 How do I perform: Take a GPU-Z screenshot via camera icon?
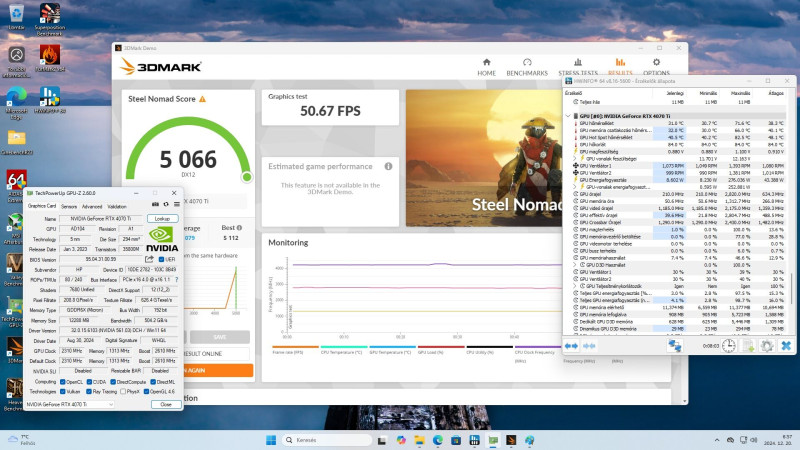click(x=155, y=205)
